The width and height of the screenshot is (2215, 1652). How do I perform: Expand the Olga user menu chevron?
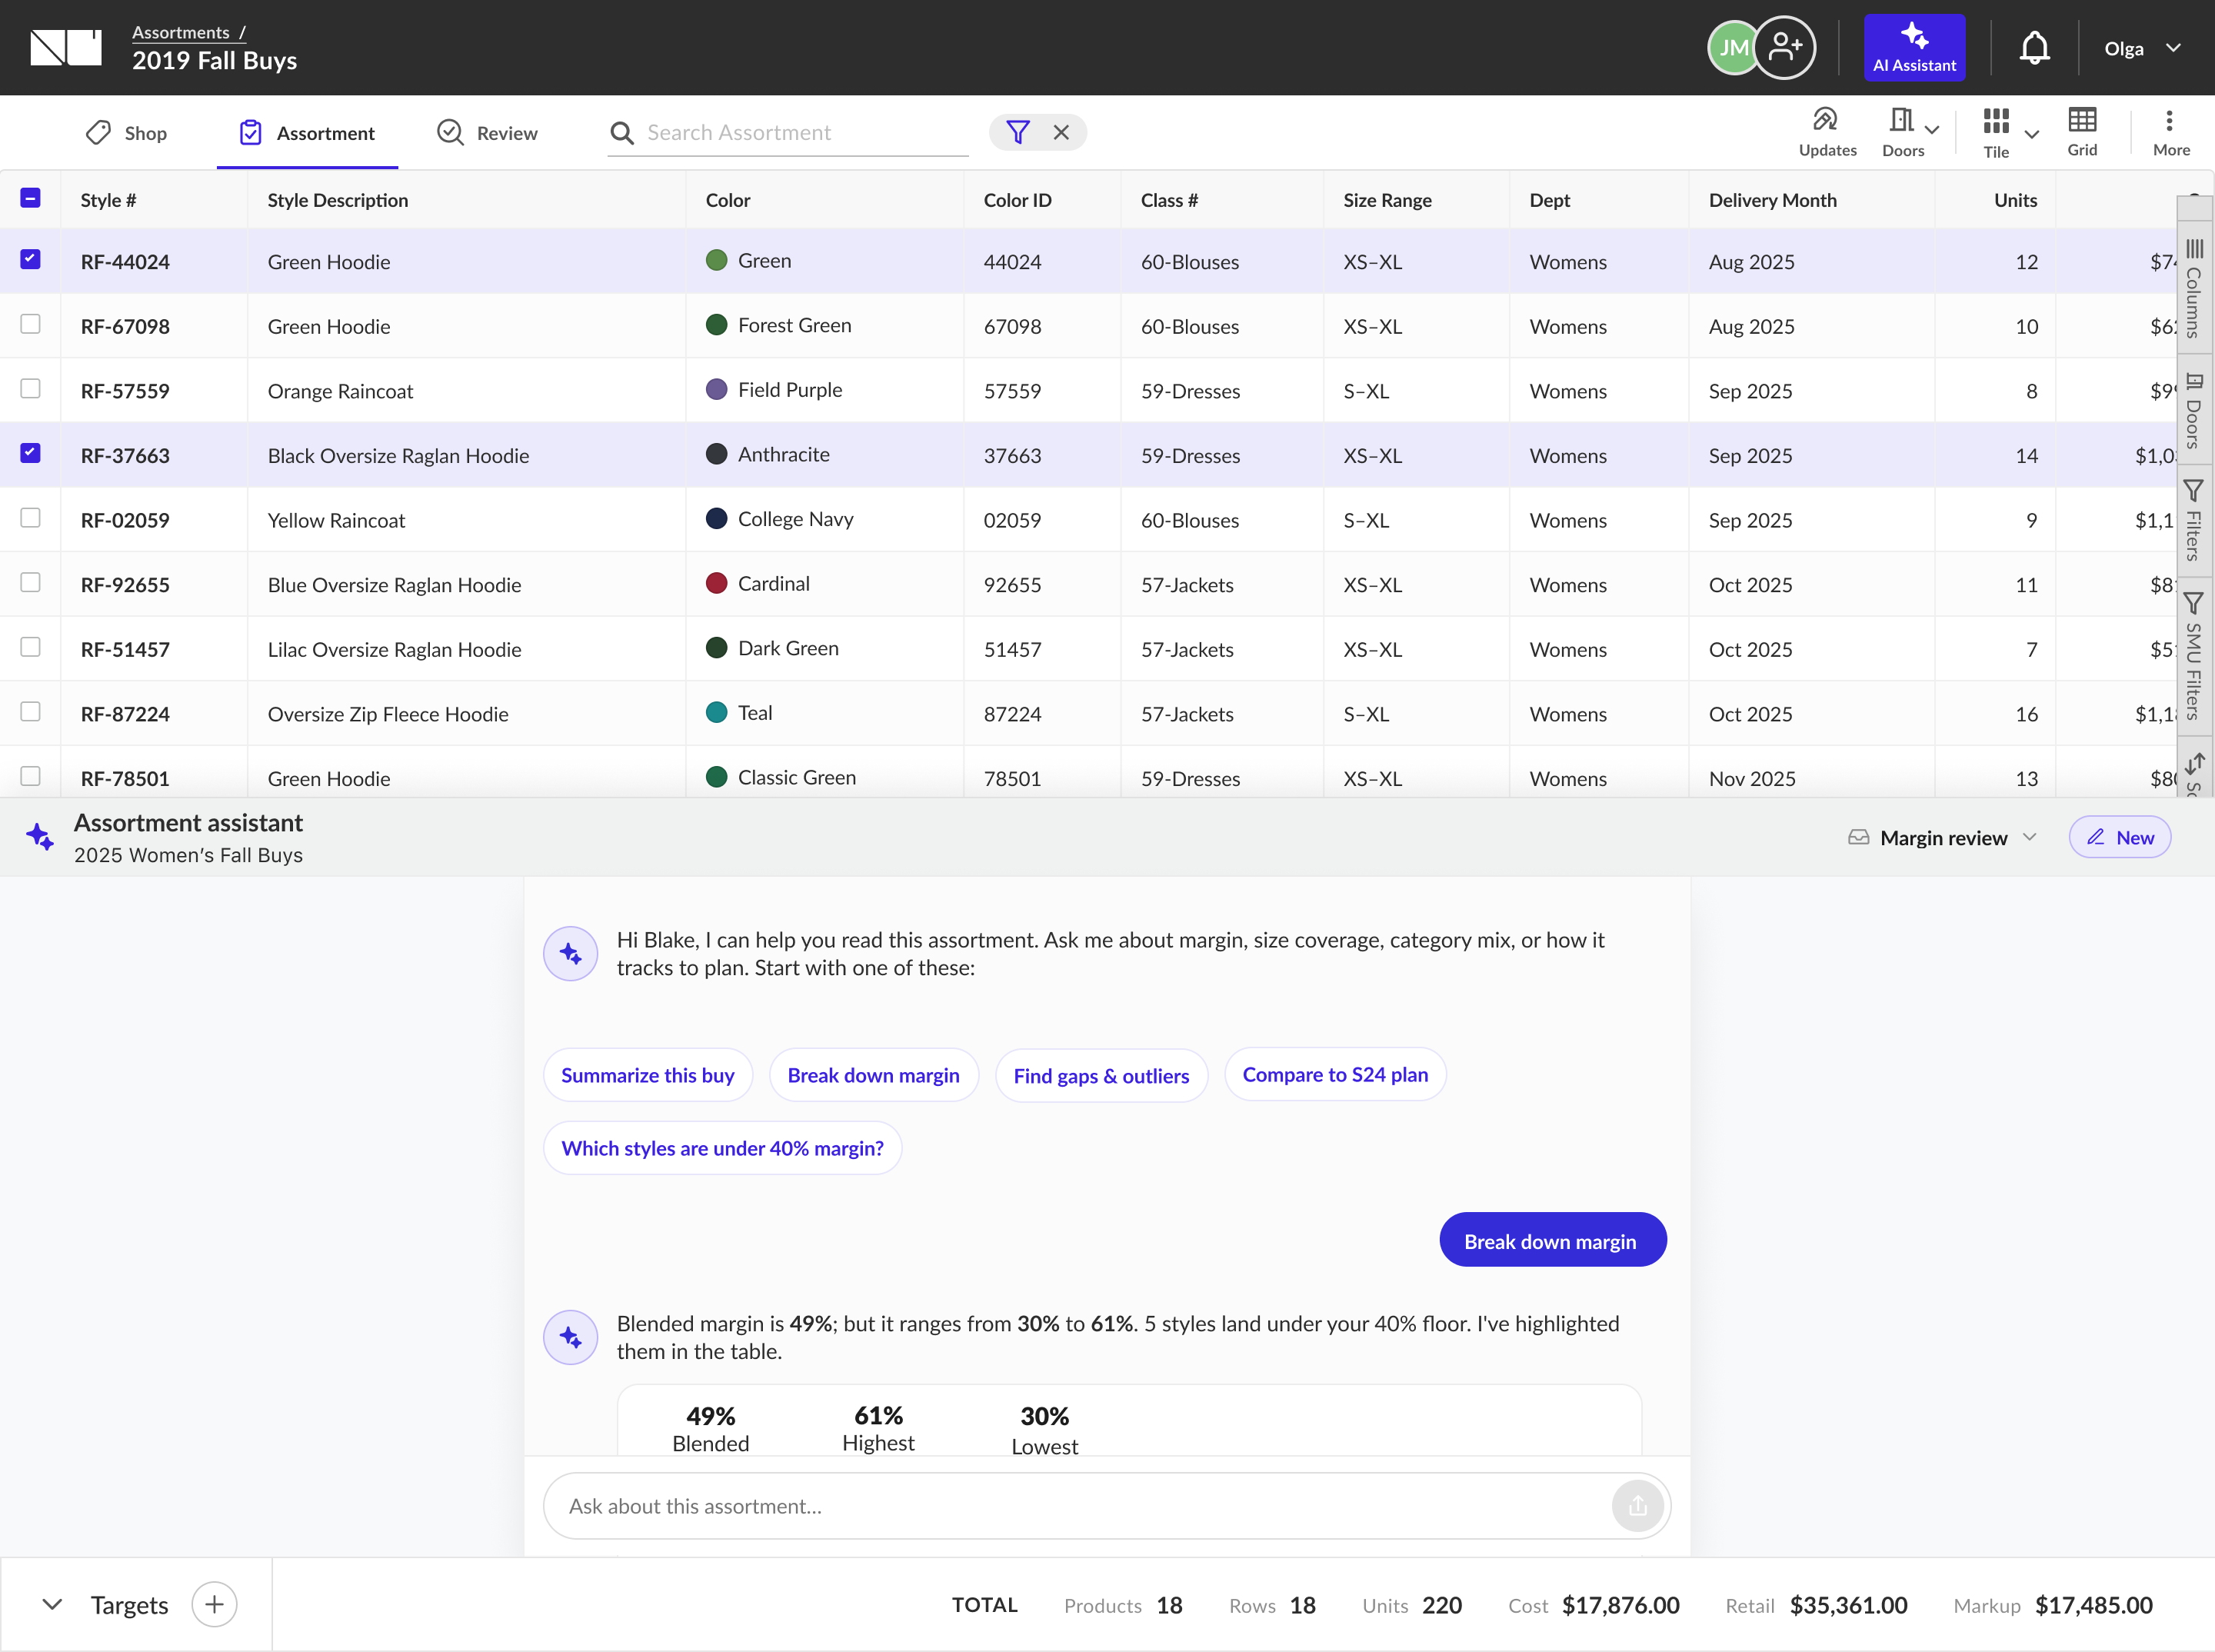pos(2172,48)
